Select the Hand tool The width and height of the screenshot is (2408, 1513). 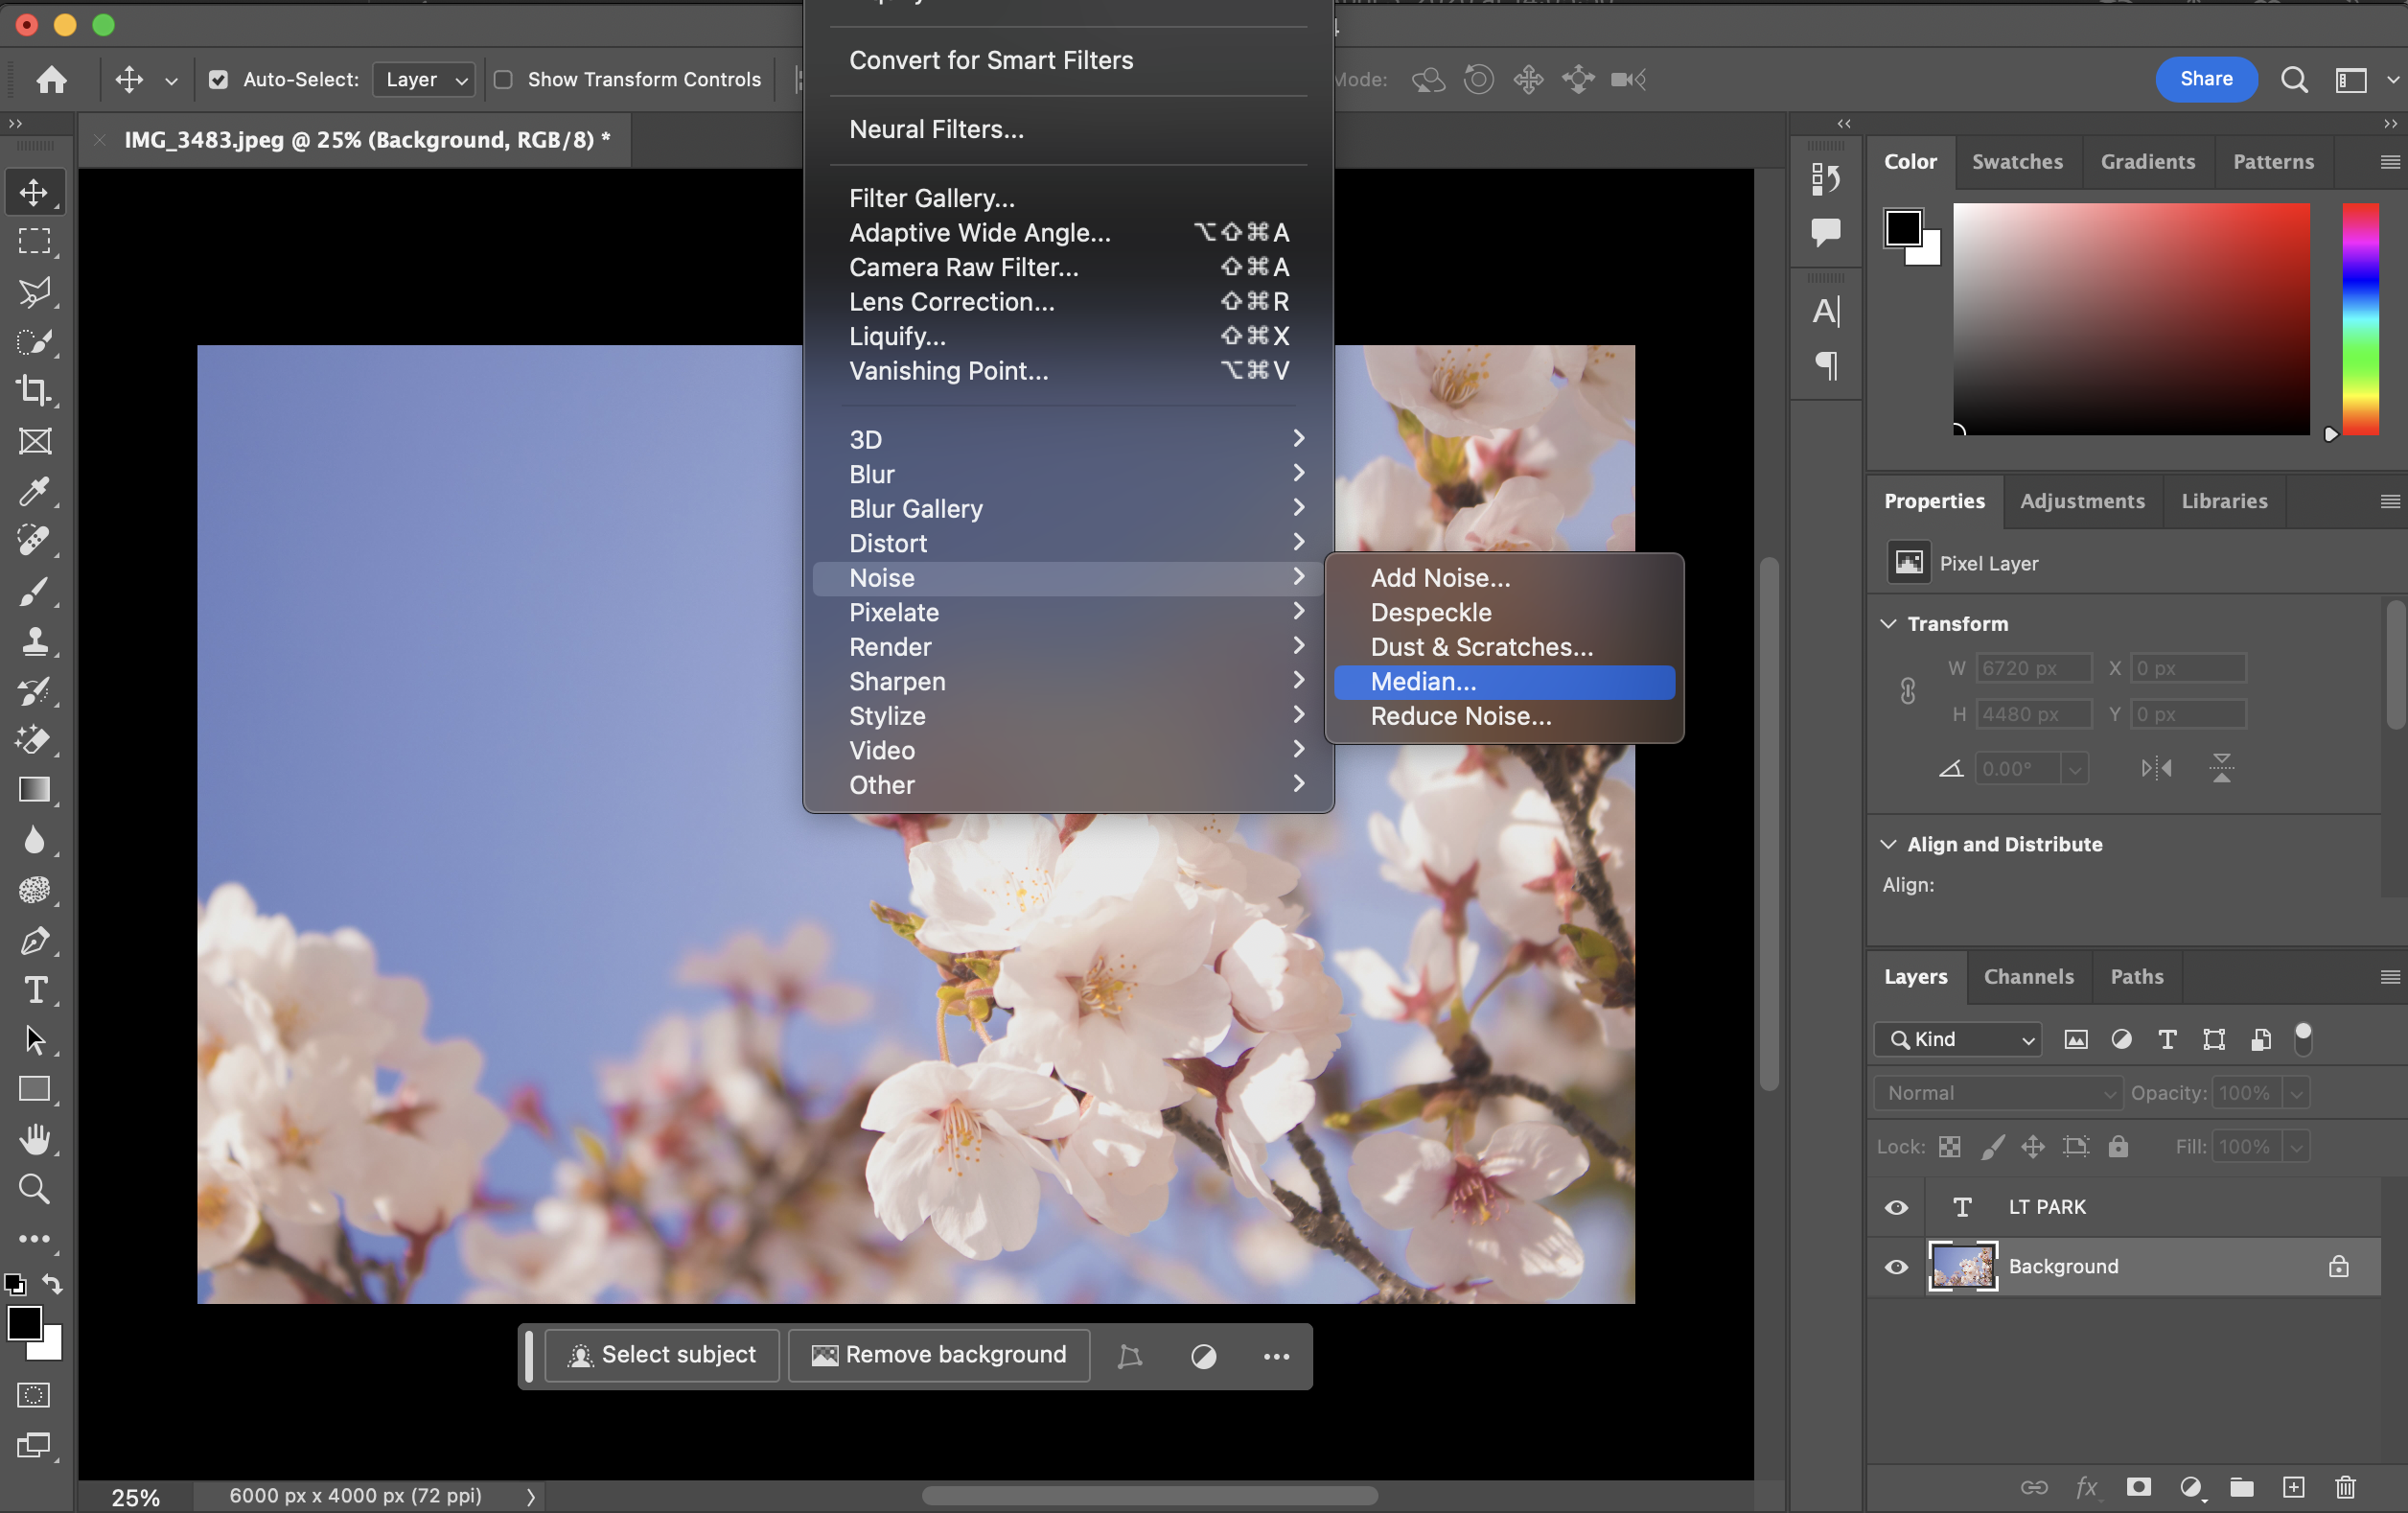point(34,1139)
